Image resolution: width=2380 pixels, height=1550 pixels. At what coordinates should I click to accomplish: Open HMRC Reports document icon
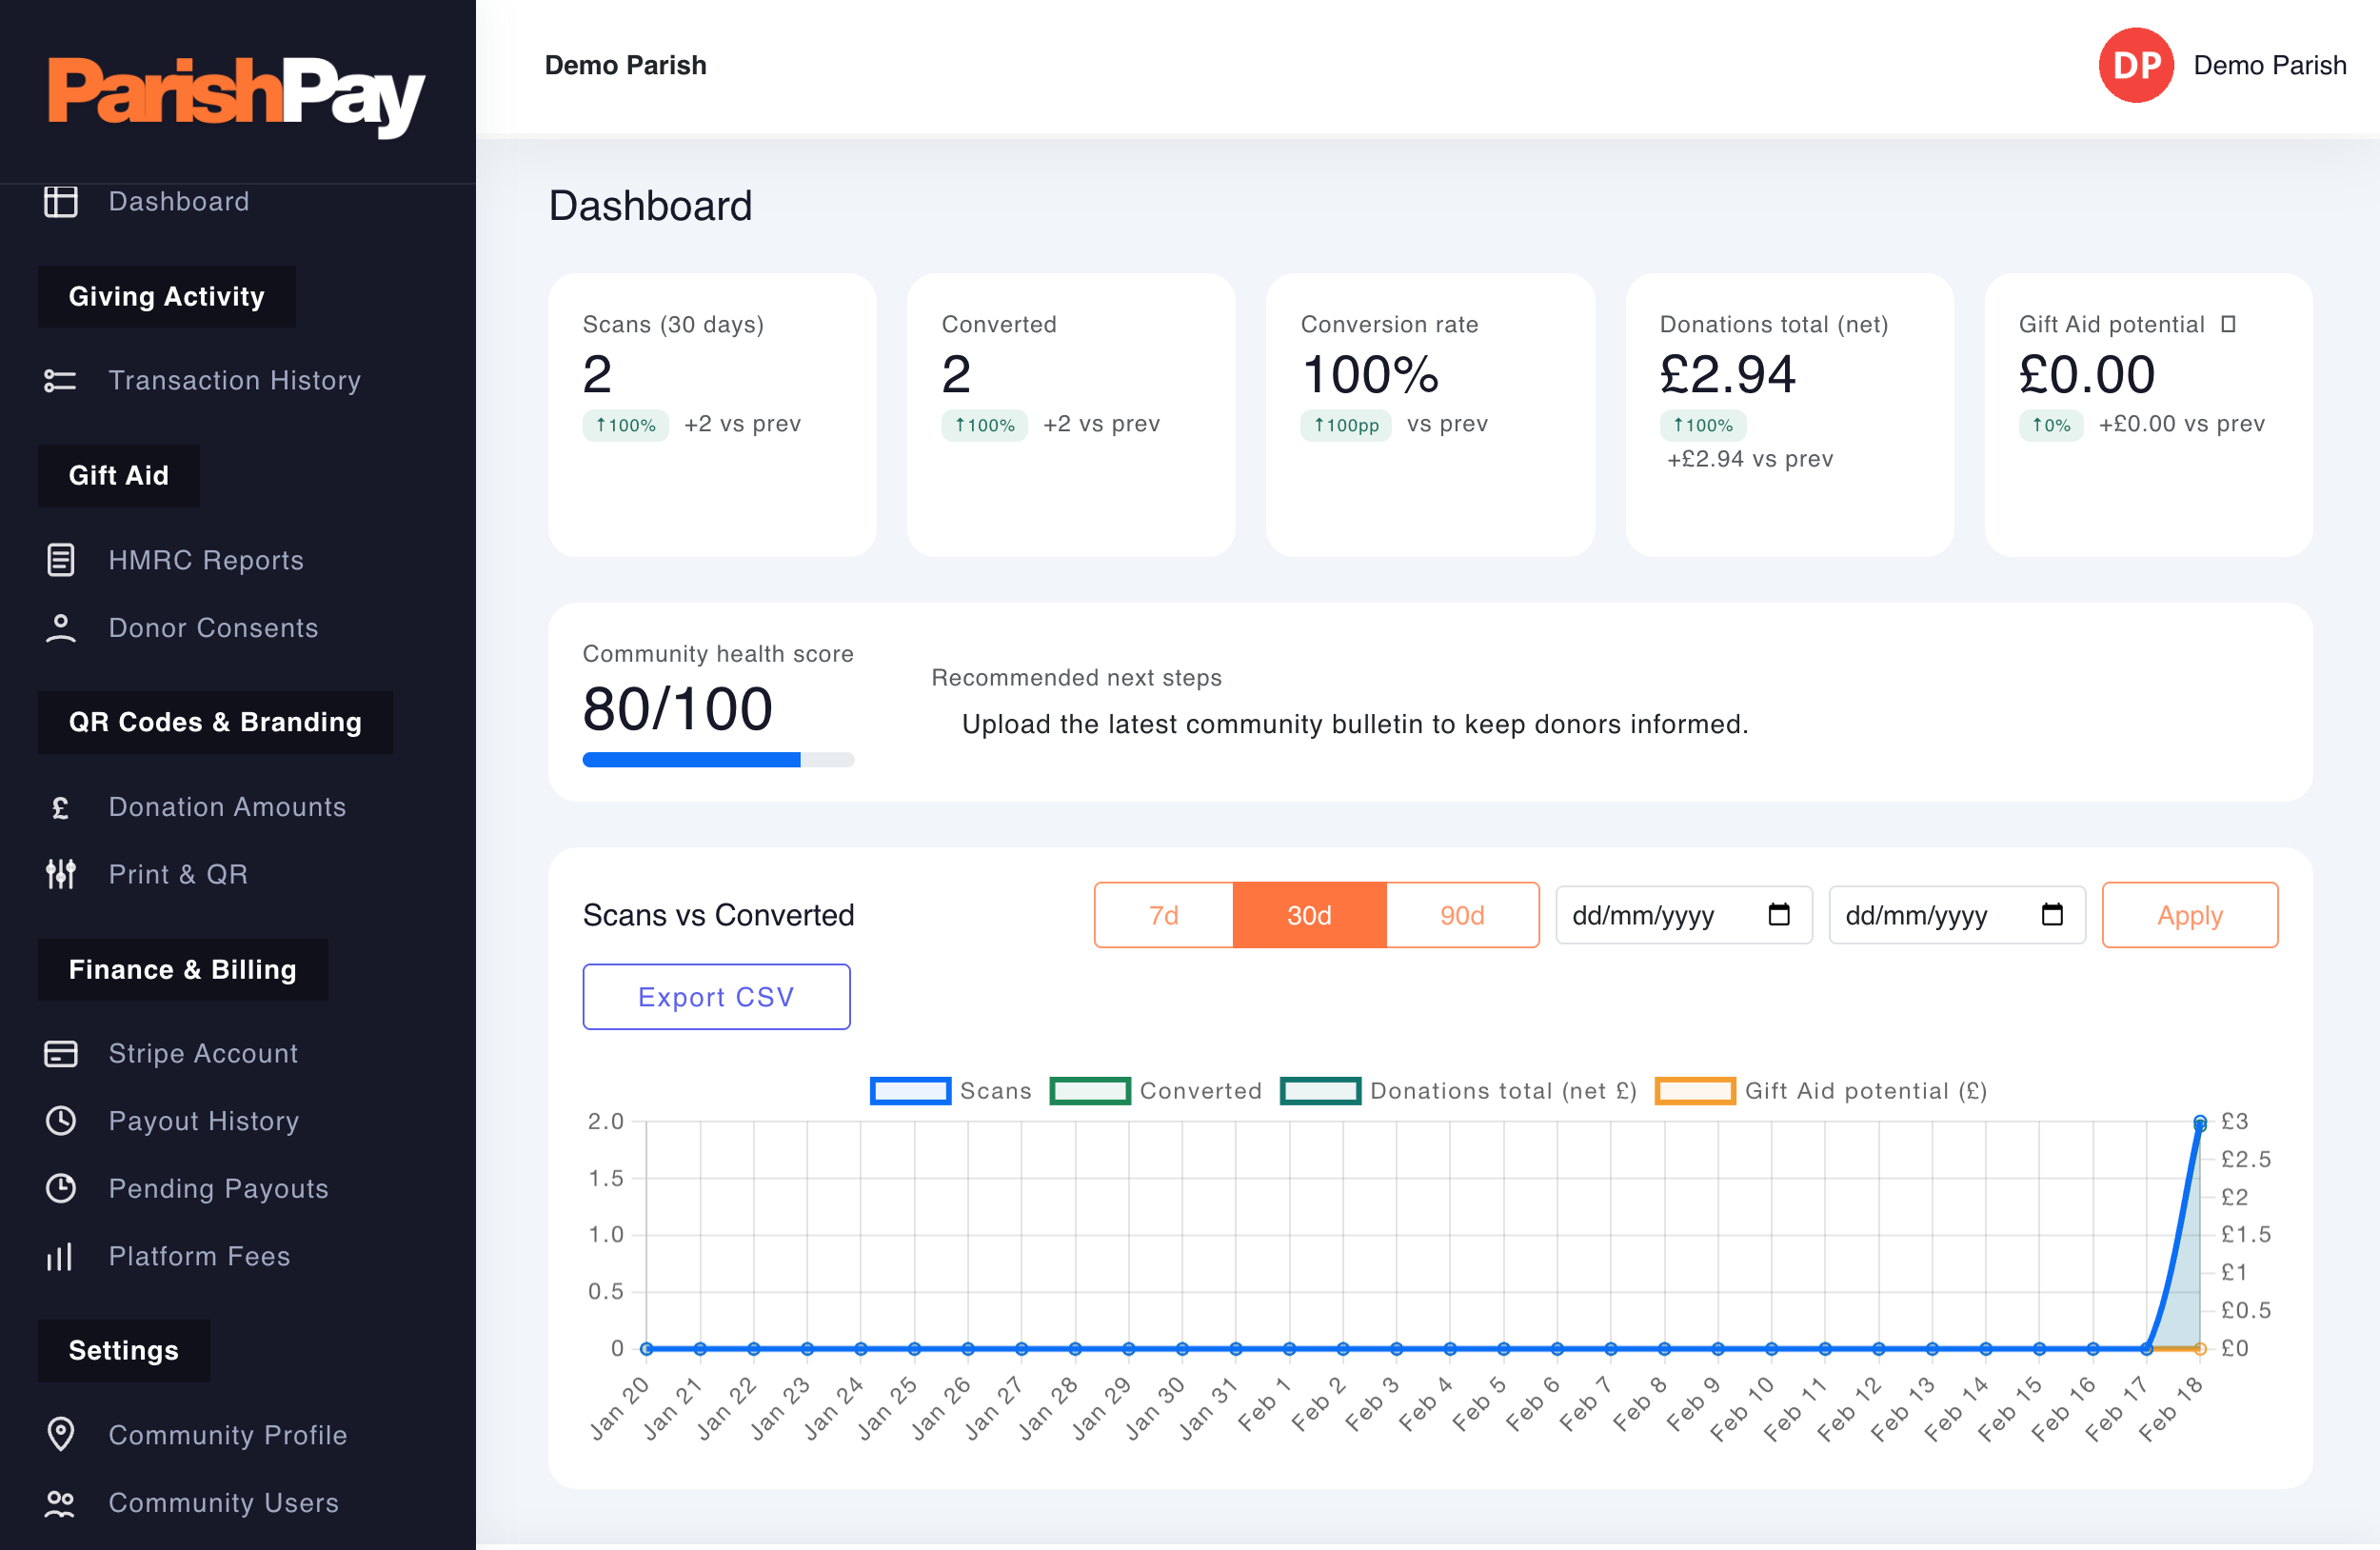point(61,560)
